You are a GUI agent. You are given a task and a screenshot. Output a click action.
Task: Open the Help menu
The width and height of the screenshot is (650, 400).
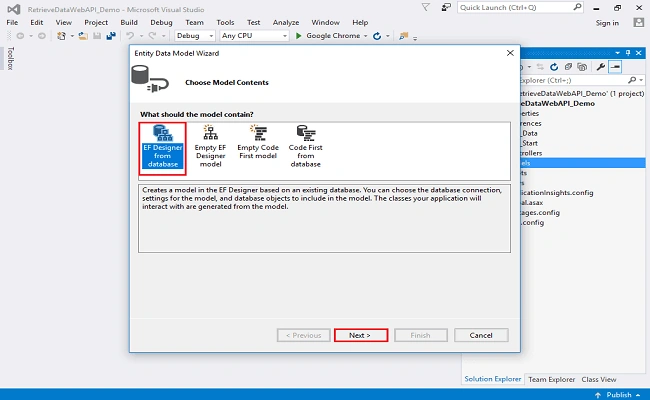(360, 22)
